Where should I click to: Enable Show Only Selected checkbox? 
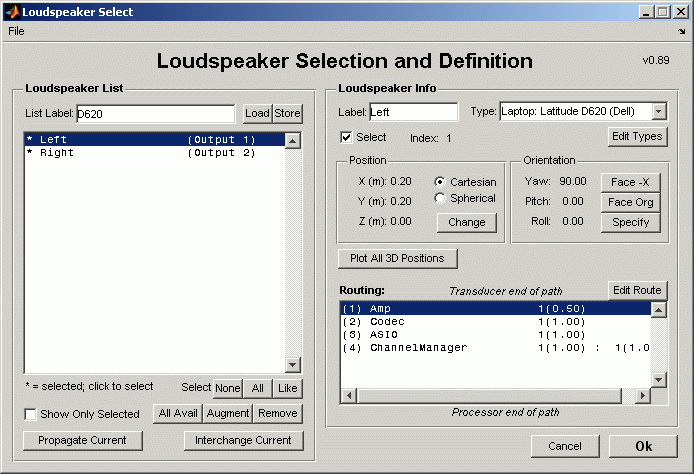point(31,414)
